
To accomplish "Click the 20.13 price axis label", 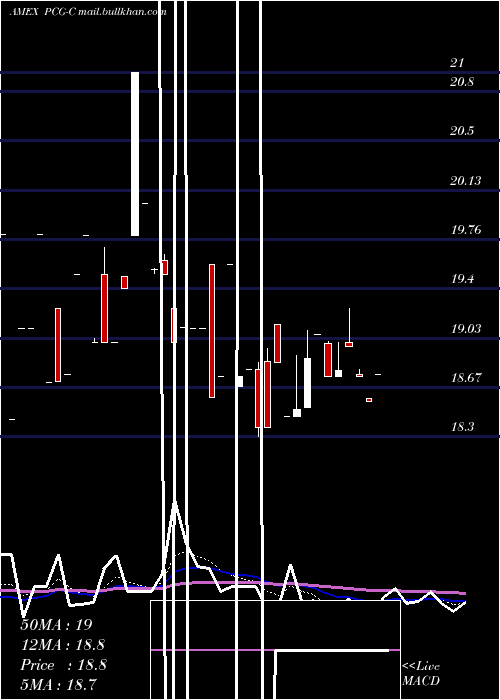I will (x=466, y=180).
